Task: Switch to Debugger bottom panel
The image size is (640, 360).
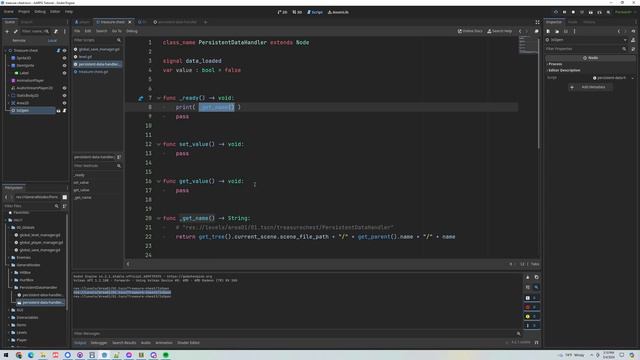Action: [99, 343]
